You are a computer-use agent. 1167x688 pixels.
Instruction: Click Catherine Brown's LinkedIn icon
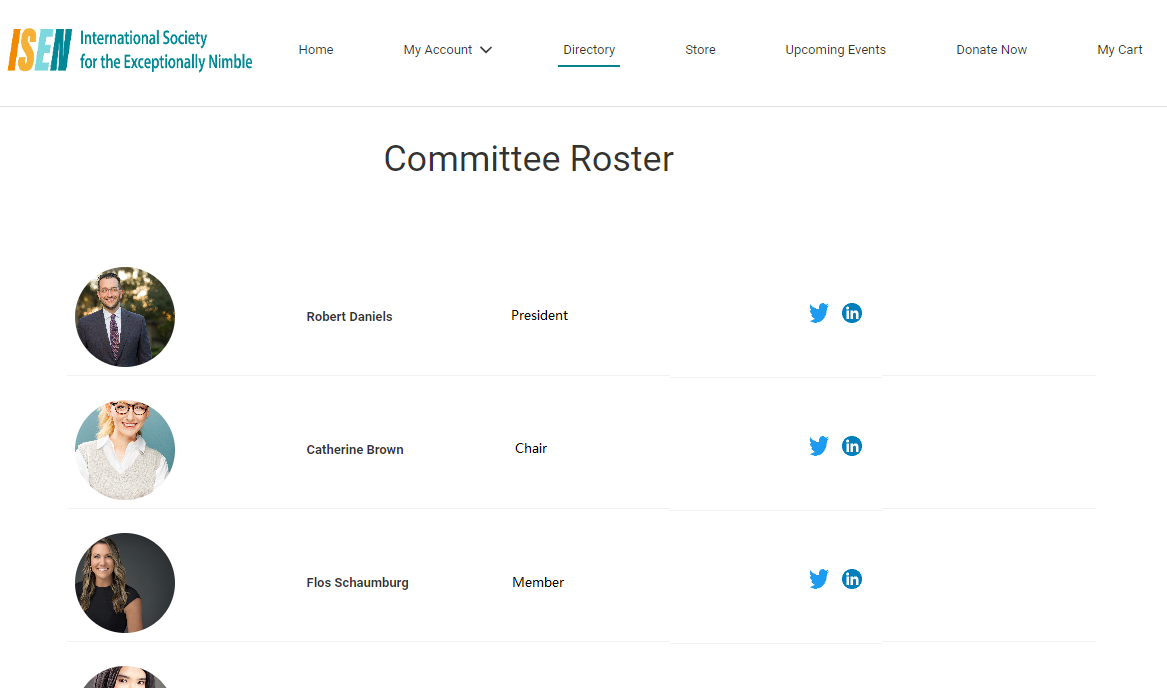[x=852, y=446]
